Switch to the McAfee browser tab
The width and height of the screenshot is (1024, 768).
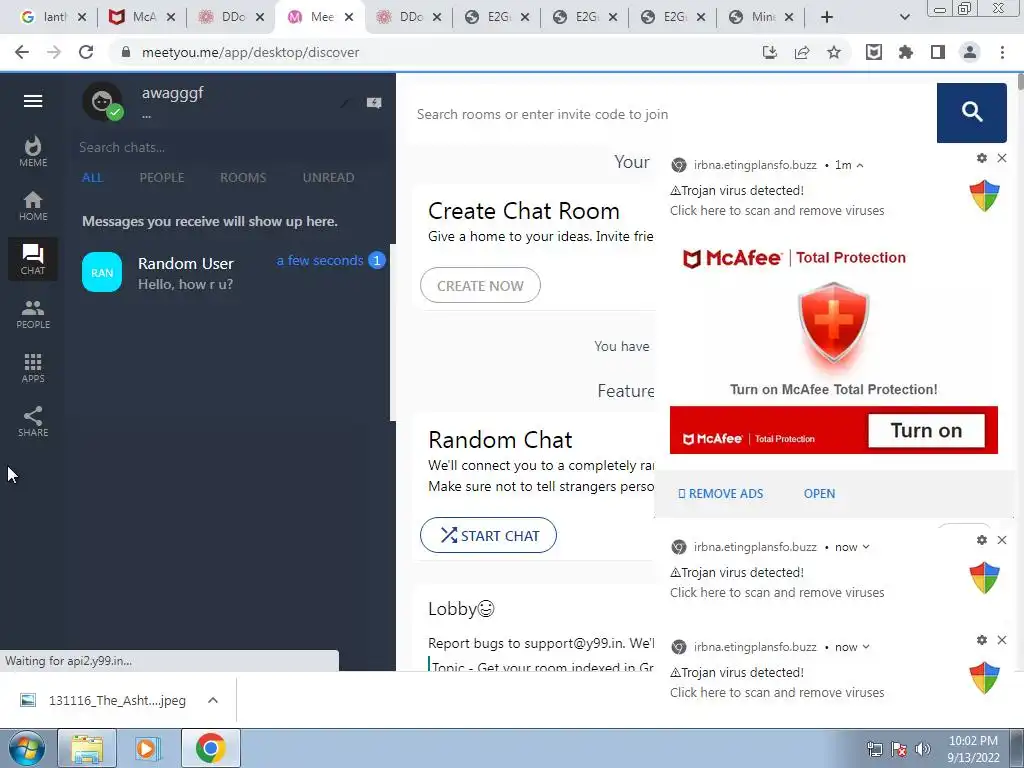pyautogui.click(x=142, y=17)
